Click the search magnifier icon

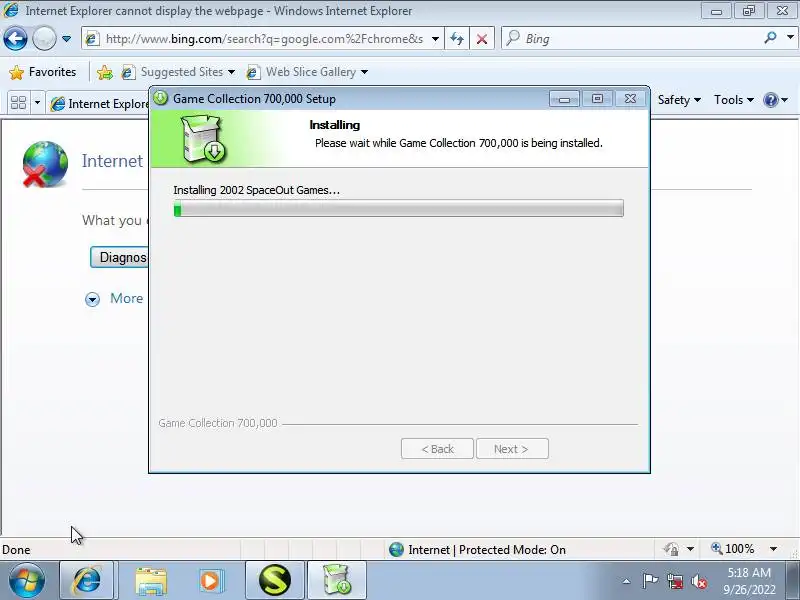coord(770,38)
